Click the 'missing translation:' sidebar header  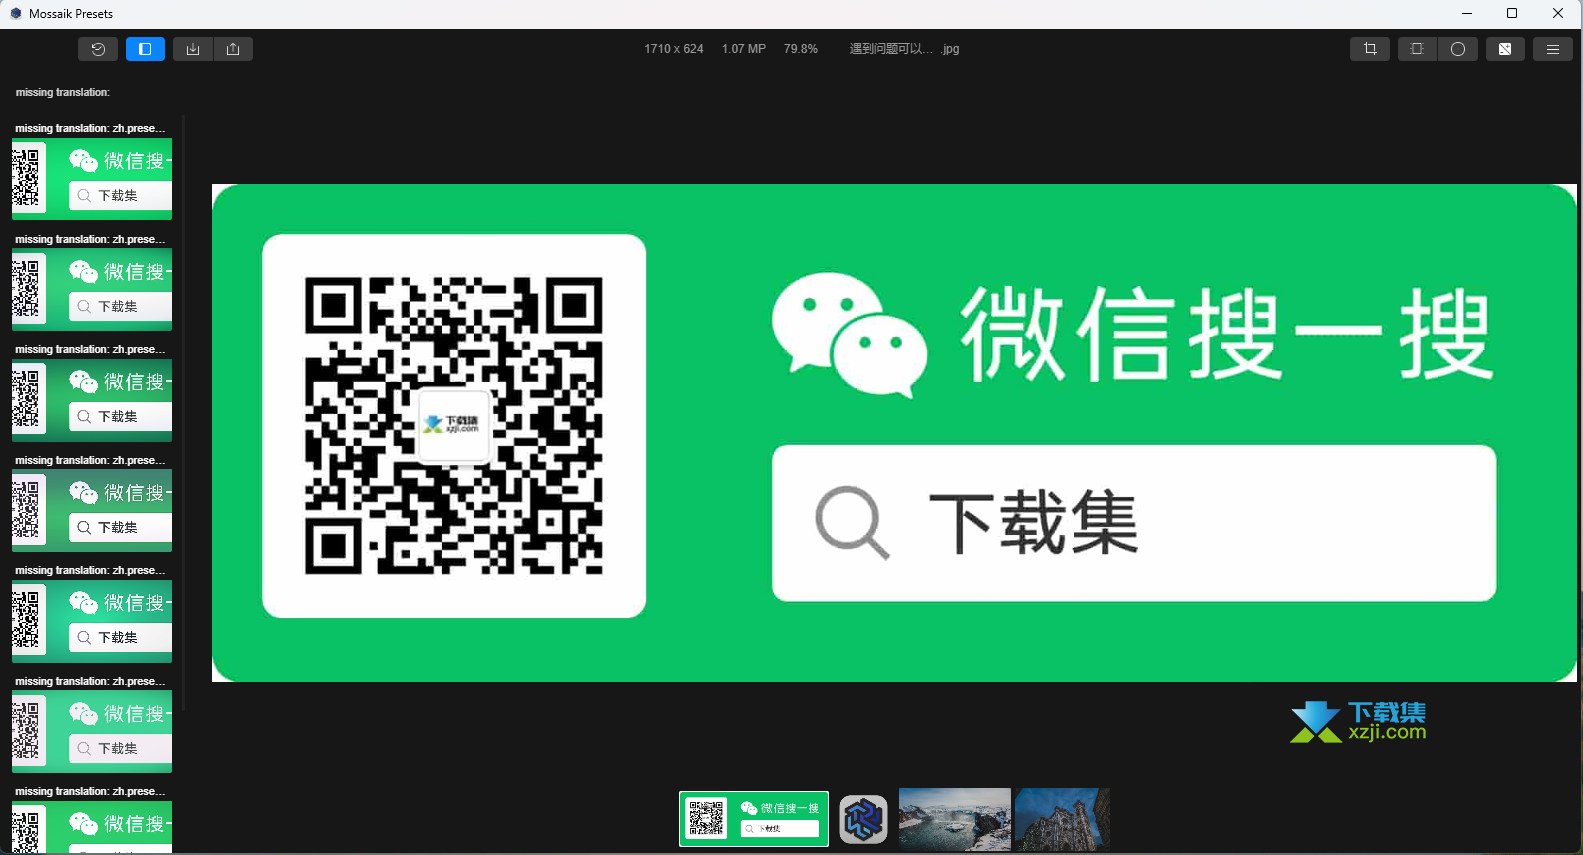(63, 92)
